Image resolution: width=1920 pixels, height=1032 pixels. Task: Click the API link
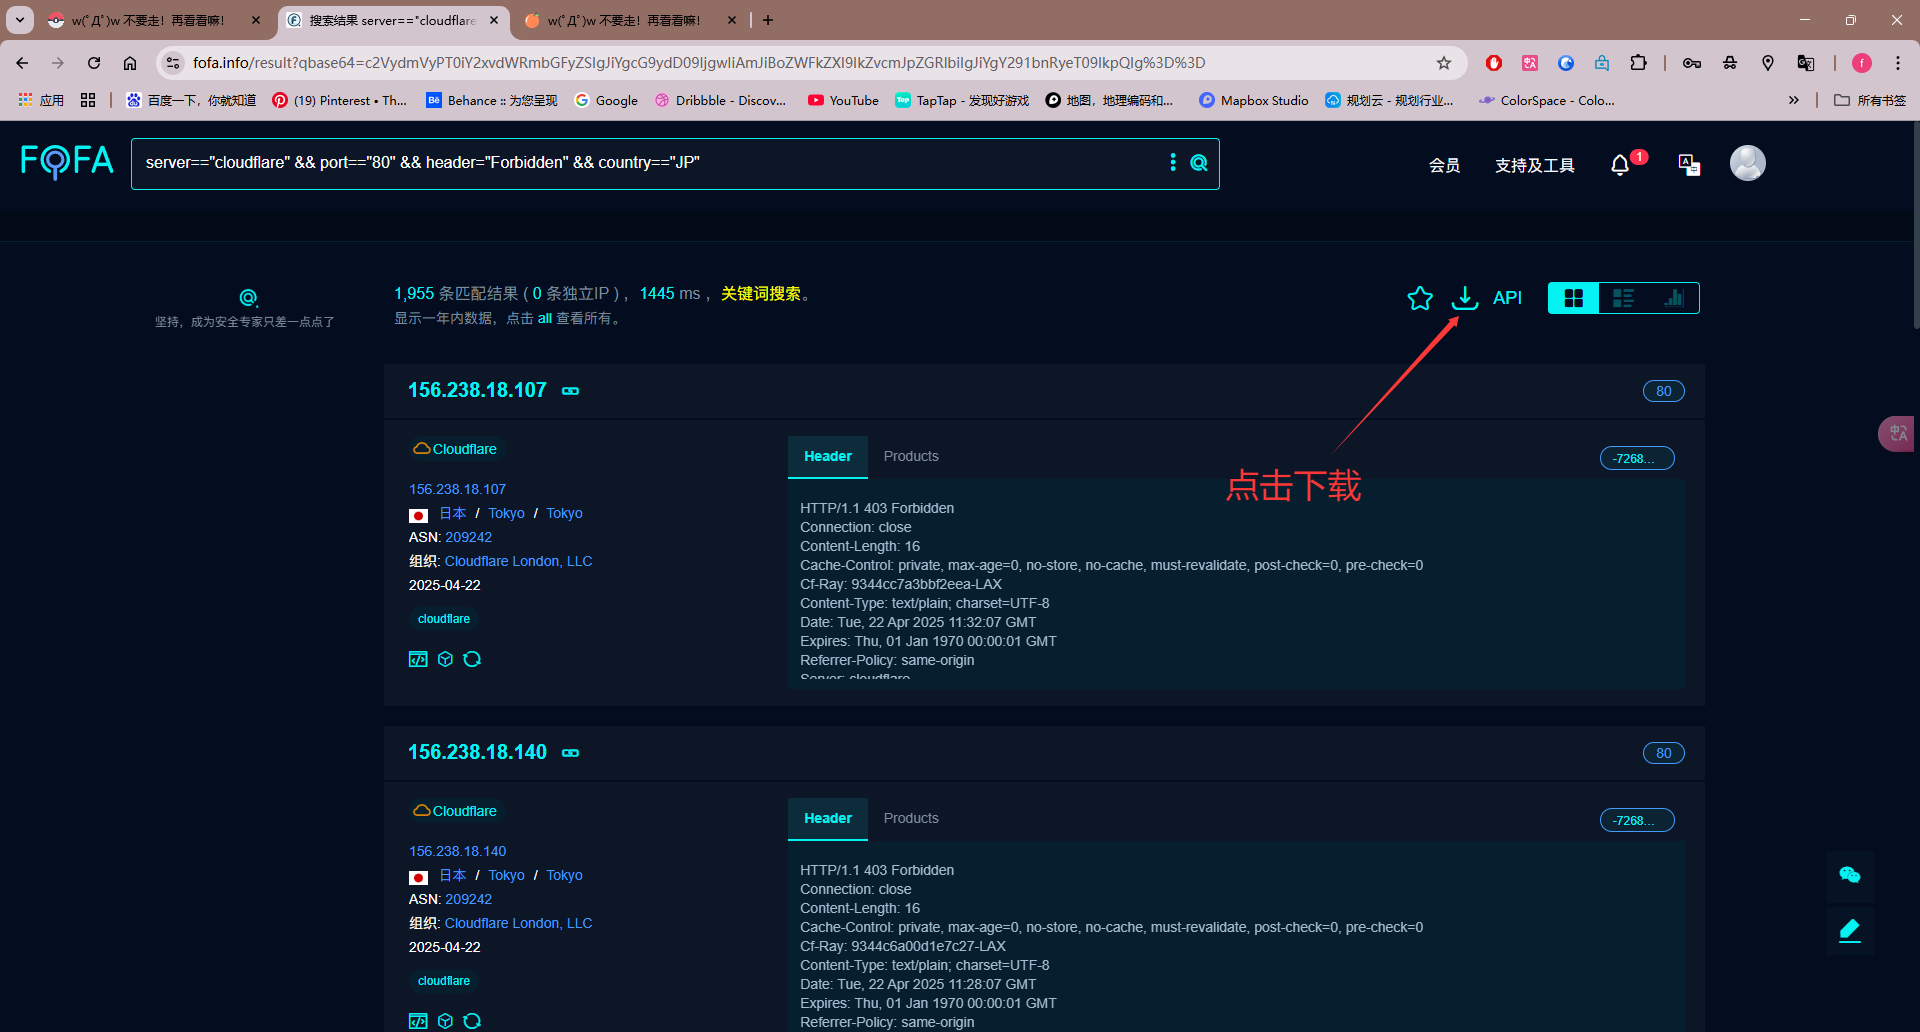pyautogui.click(x=1506, y=298)
